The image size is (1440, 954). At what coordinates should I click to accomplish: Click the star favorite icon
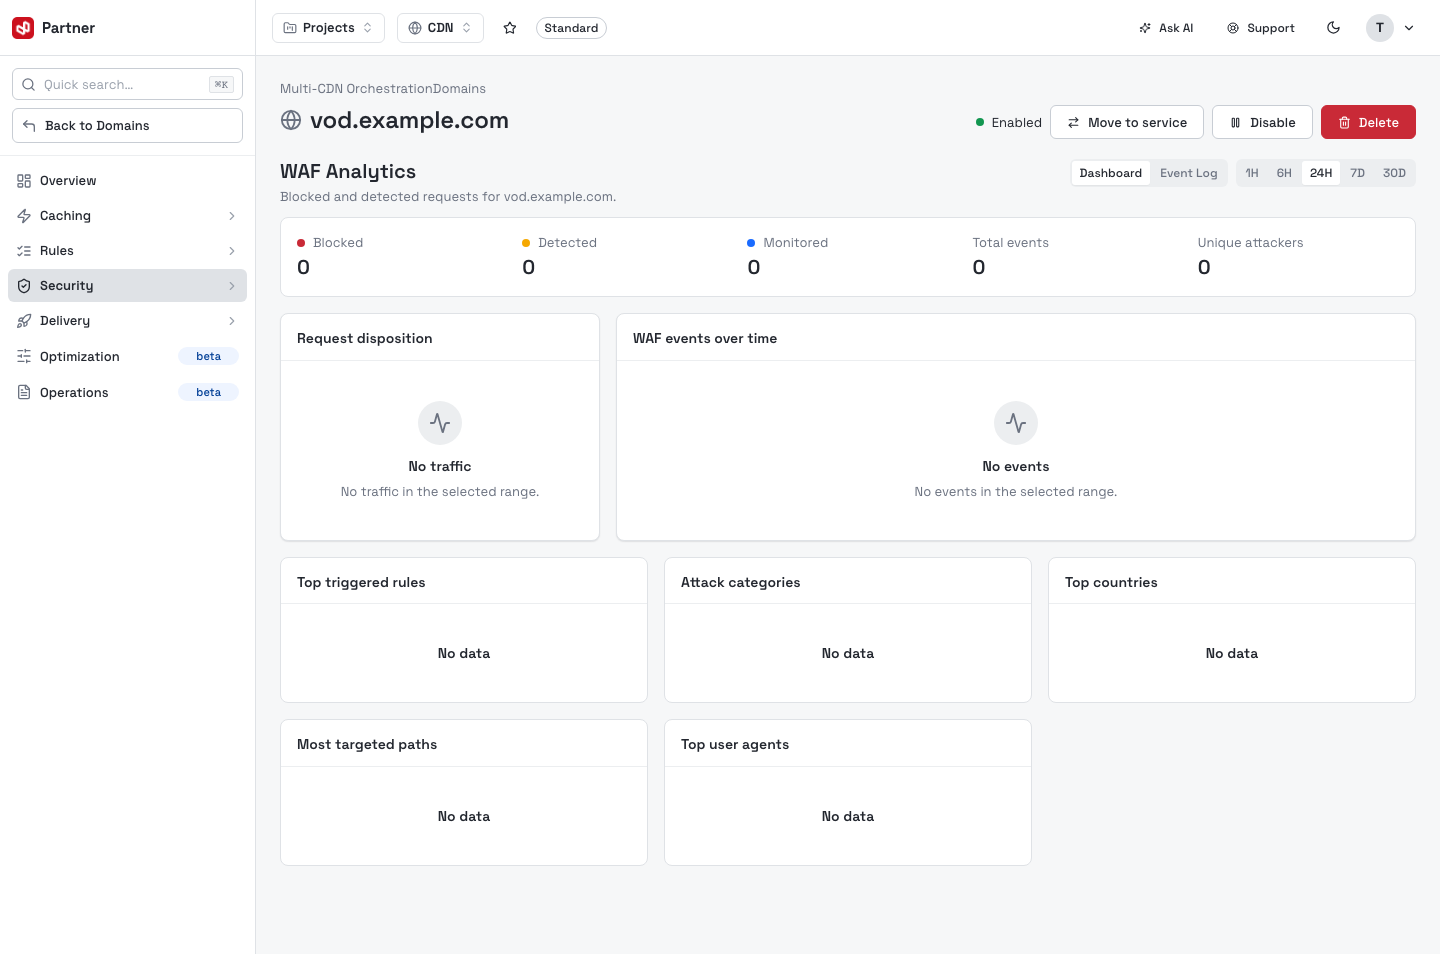[510, 28]
